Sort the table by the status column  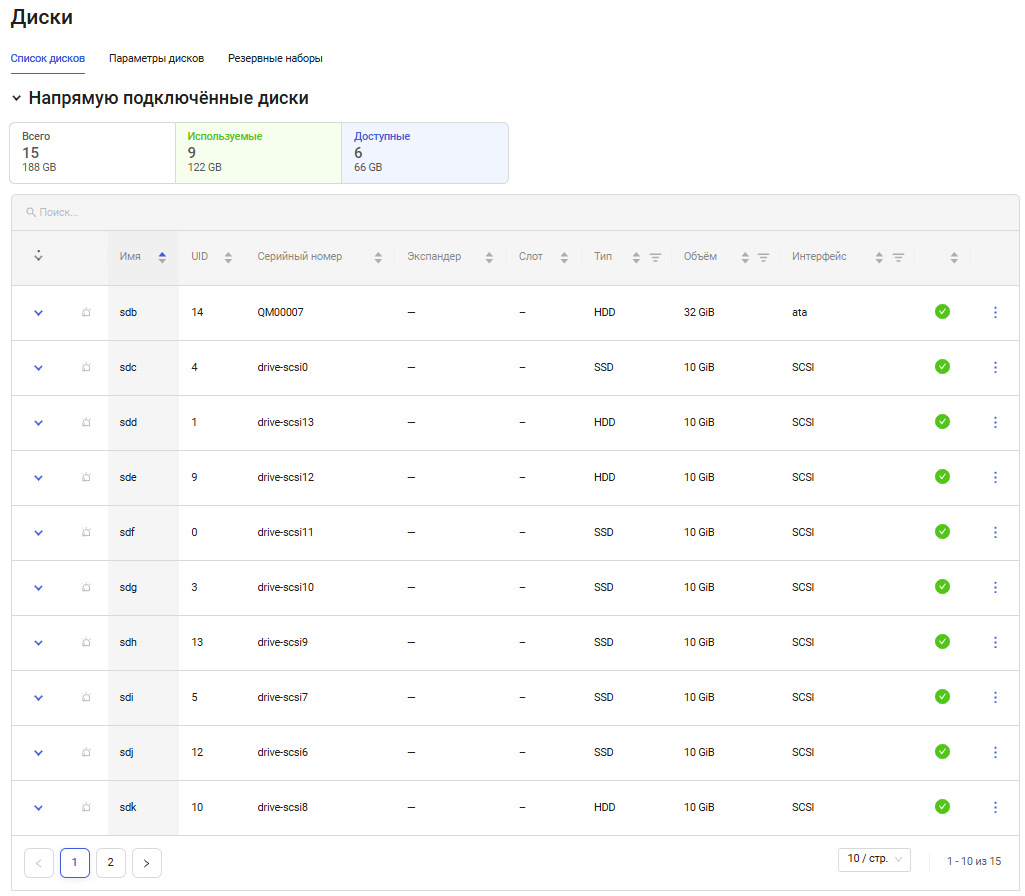pyautogui.click(x=954, y=257)
